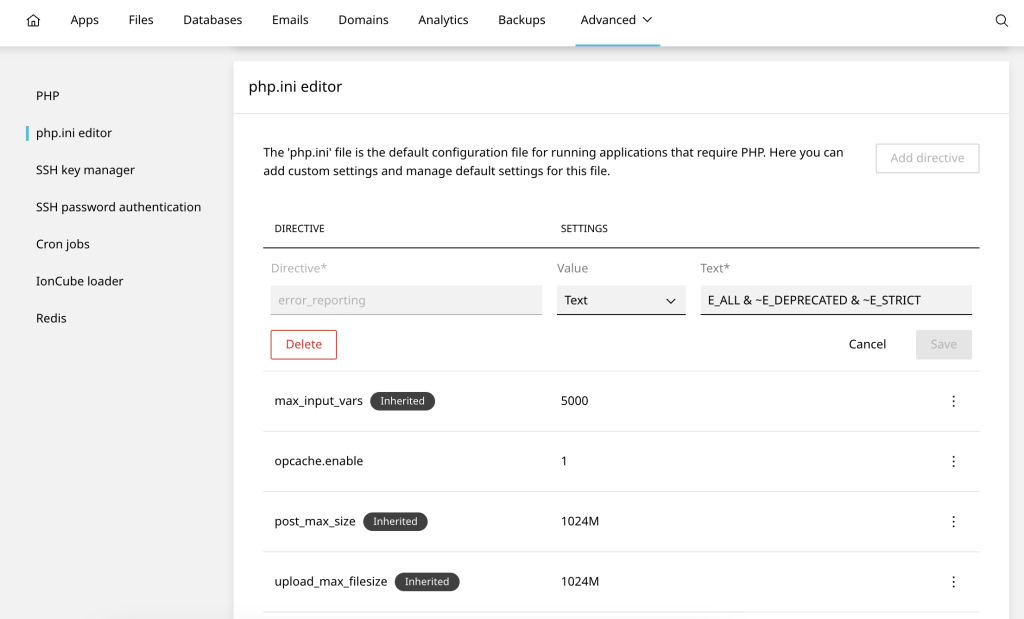View the Analytics tab

(x=443, y=20)
